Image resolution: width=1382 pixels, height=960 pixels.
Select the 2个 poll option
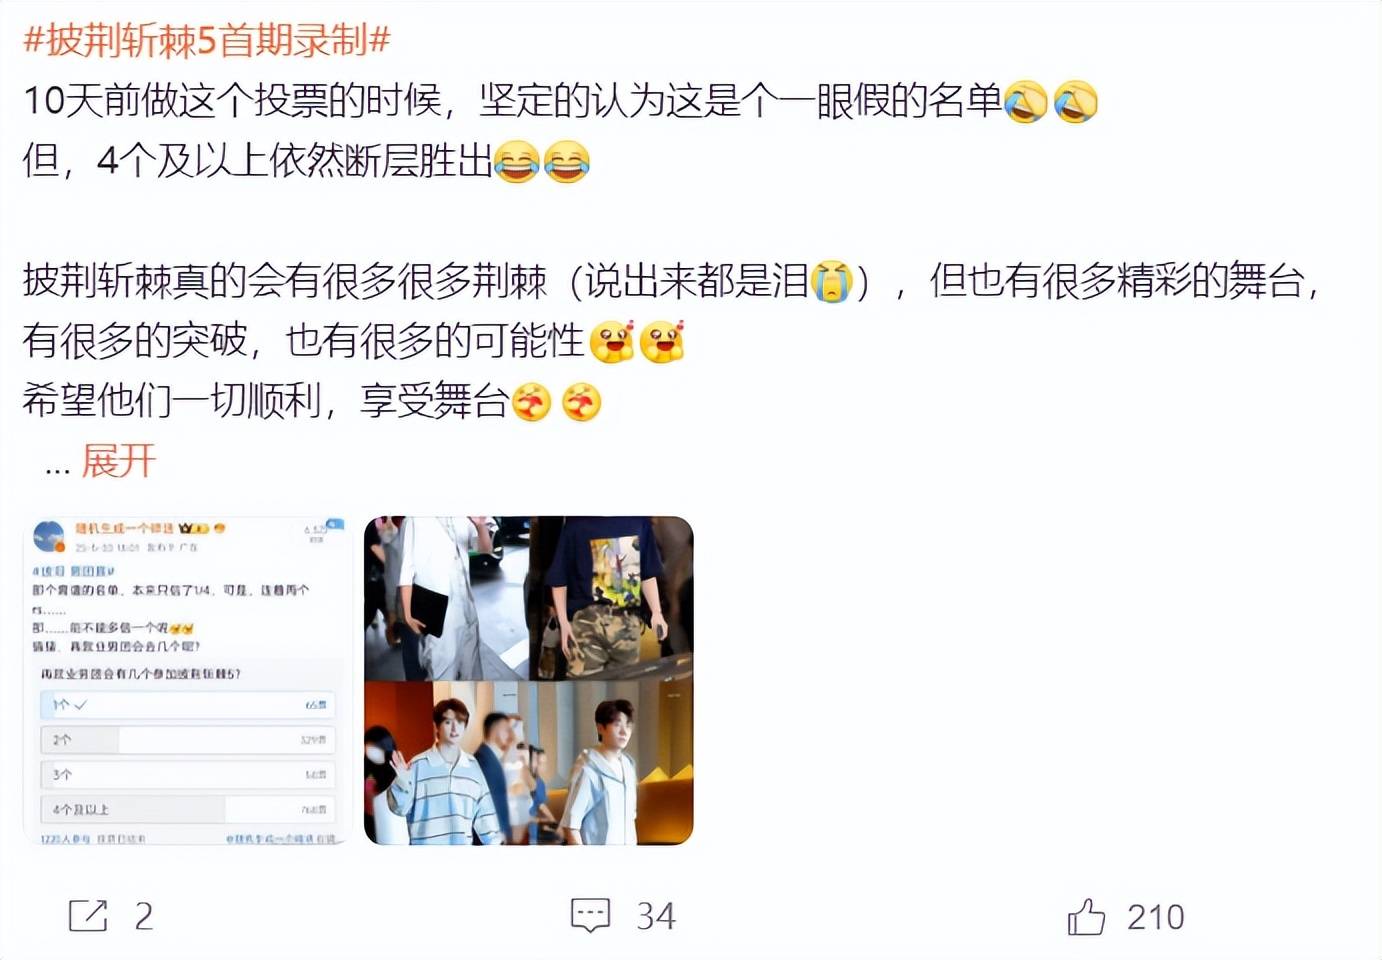coord(187,740)
